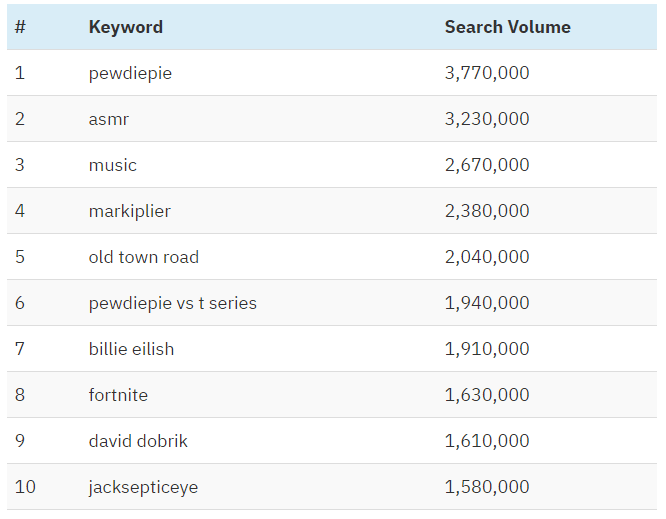
Task: Click the search volume value 1,940,000
Action: click(487, 303)
